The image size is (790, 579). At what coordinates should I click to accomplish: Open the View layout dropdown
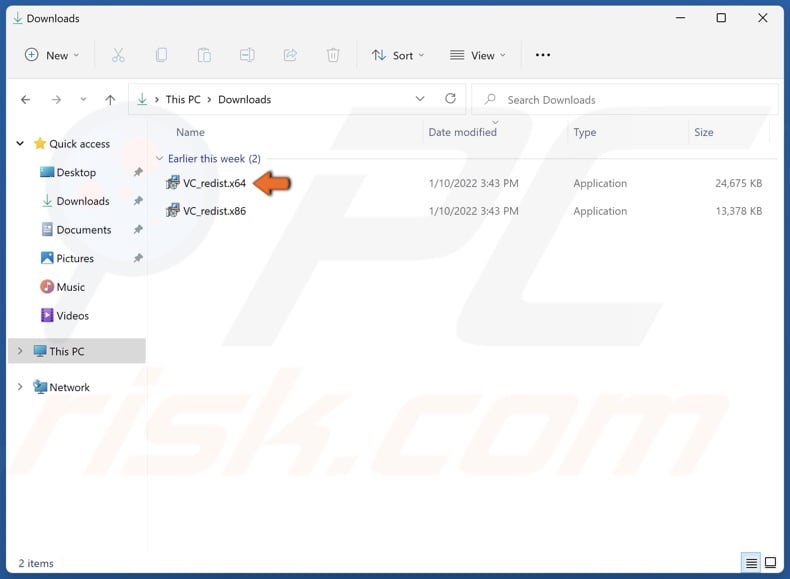click(477, 55)
